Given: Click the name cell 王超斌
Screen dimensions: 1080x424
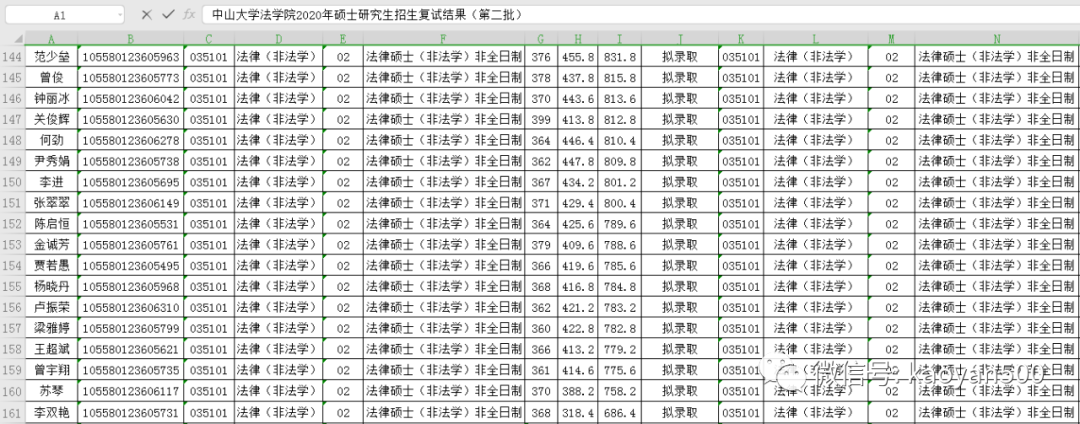Looking at the screenshot, I should click(x=52, y=349).
